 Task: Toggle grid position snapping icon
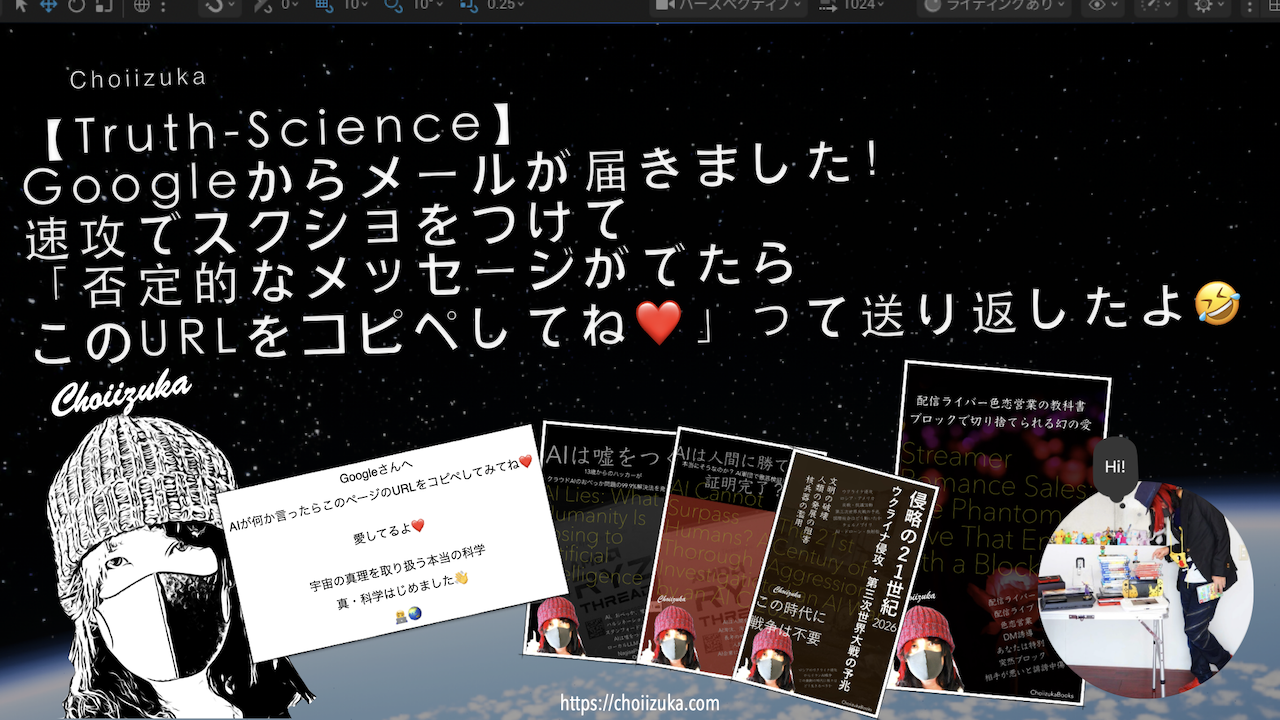pos(324,5)
